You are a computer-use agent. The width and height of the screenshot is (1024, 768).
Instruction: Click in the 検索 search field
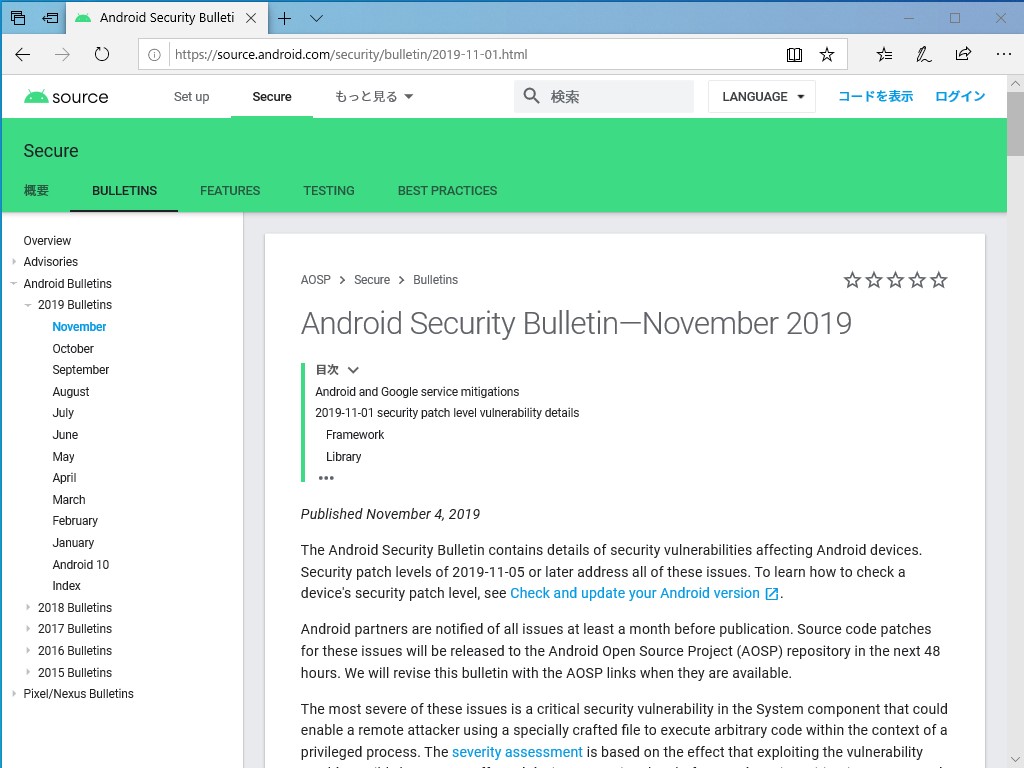point(603,97)
